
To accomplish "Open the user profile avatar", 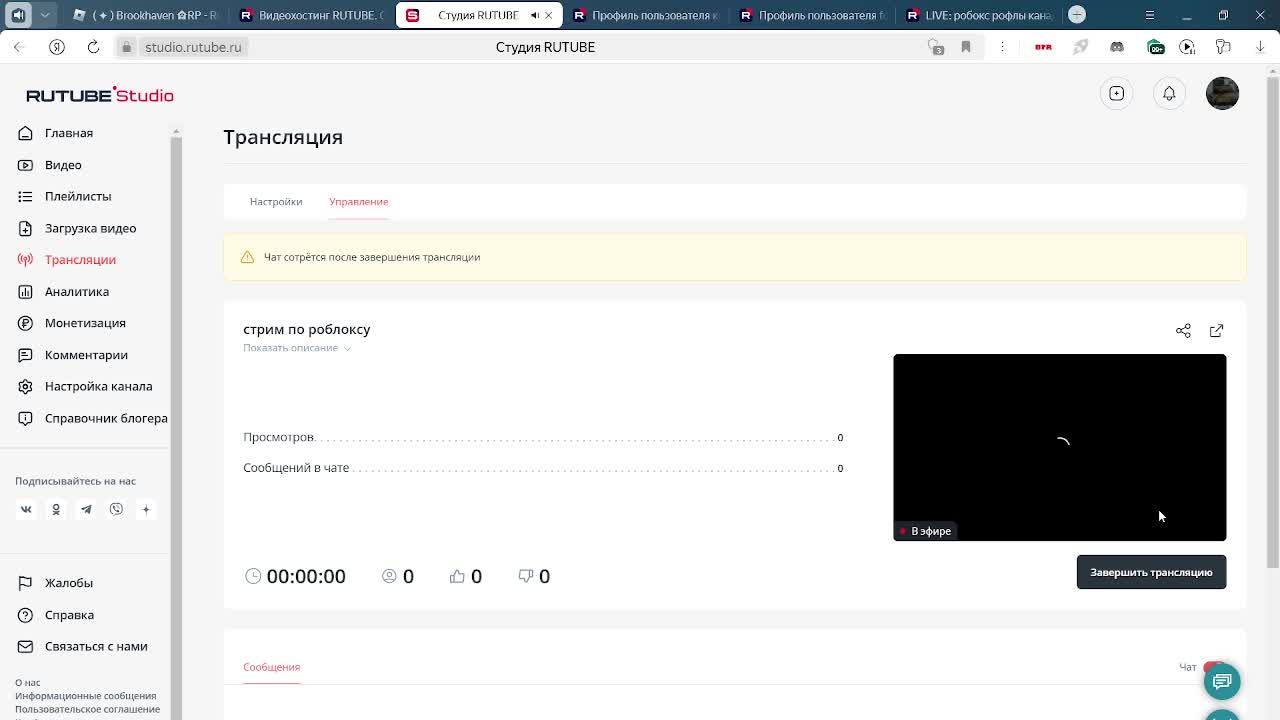I will (1222, 93).
